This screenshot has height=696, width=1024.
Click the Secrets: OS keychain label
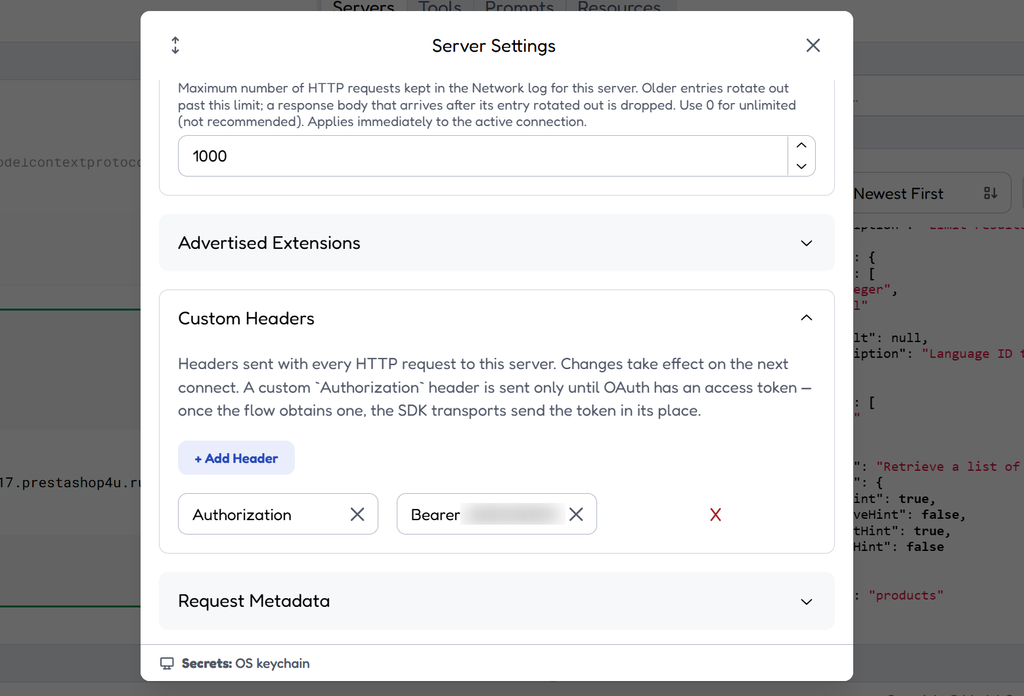(x=246, y=663)
